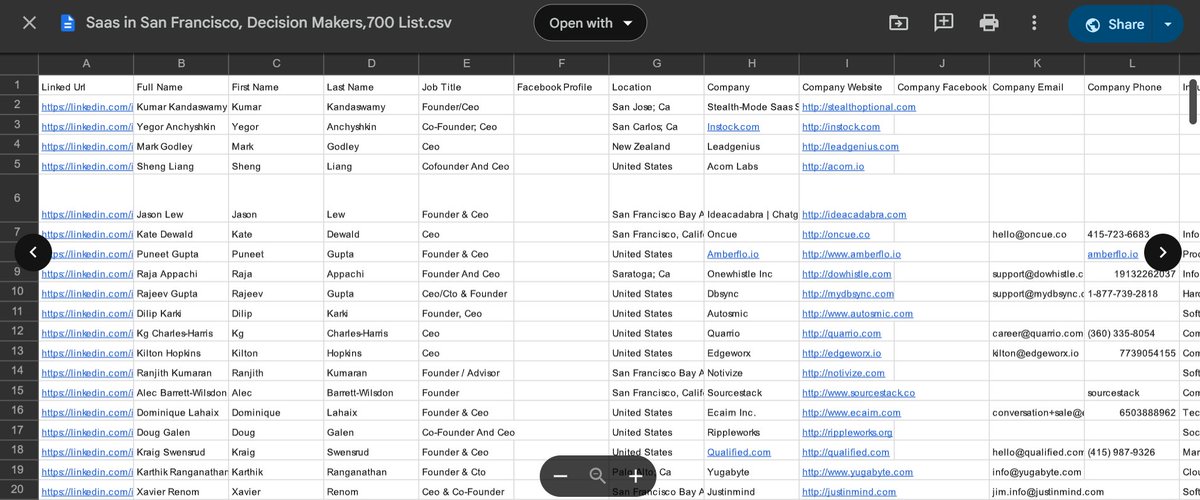Go to previous file with left arrow
The image size is (1200, 500).
coord(33,252)
